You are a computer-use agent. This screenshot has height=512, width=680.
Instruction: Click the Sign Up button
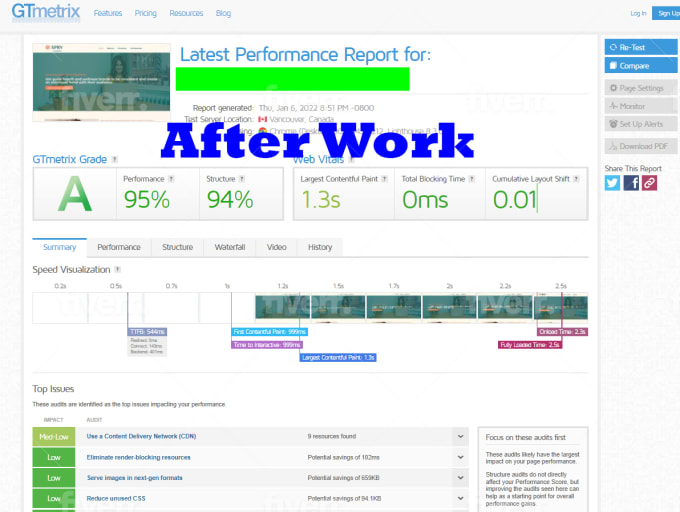click(x=667, y=13)
